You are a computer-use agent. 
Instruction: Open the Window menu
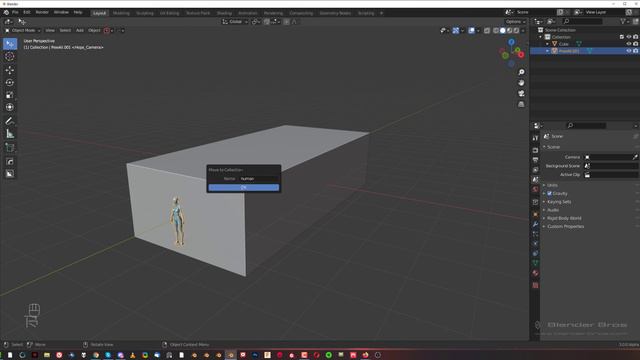pyautogui.click(x=61, y=13)
